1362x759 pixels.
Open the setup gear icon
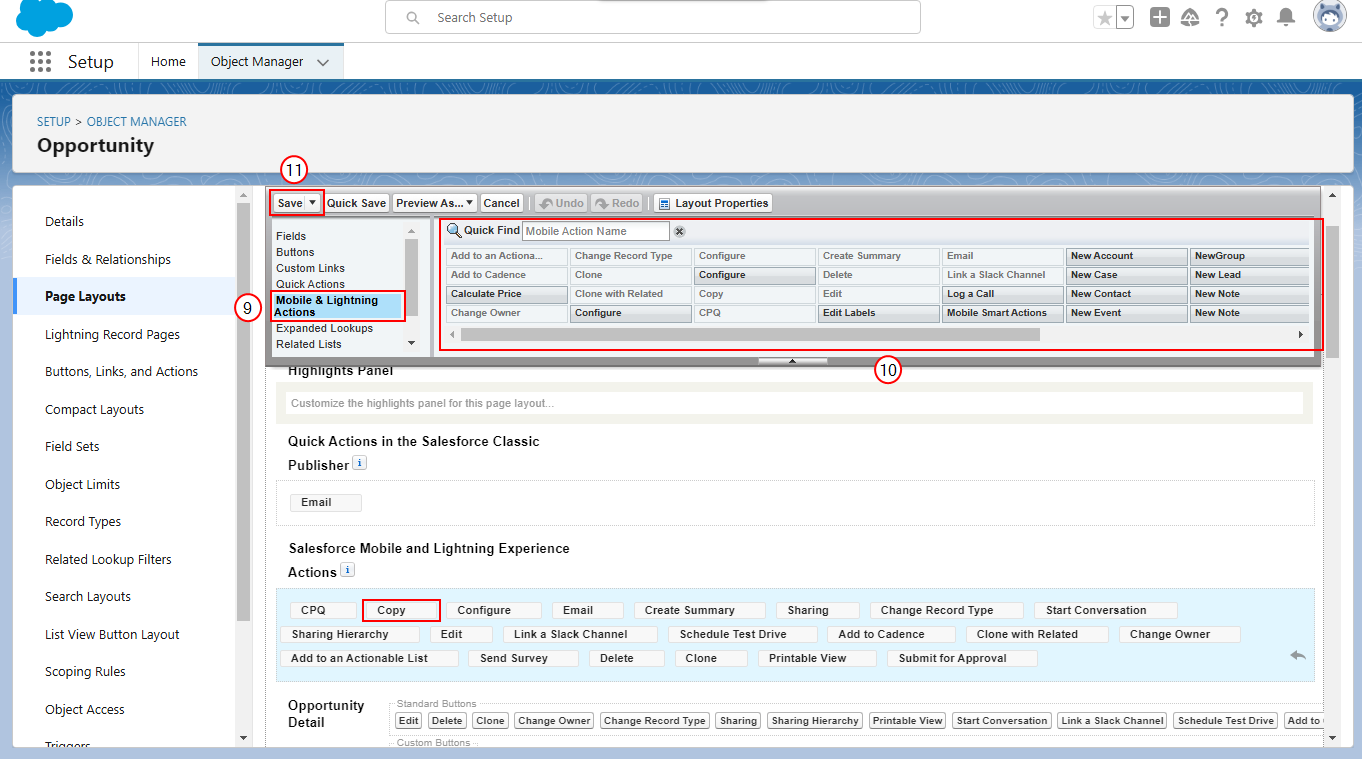[1254, 18]
